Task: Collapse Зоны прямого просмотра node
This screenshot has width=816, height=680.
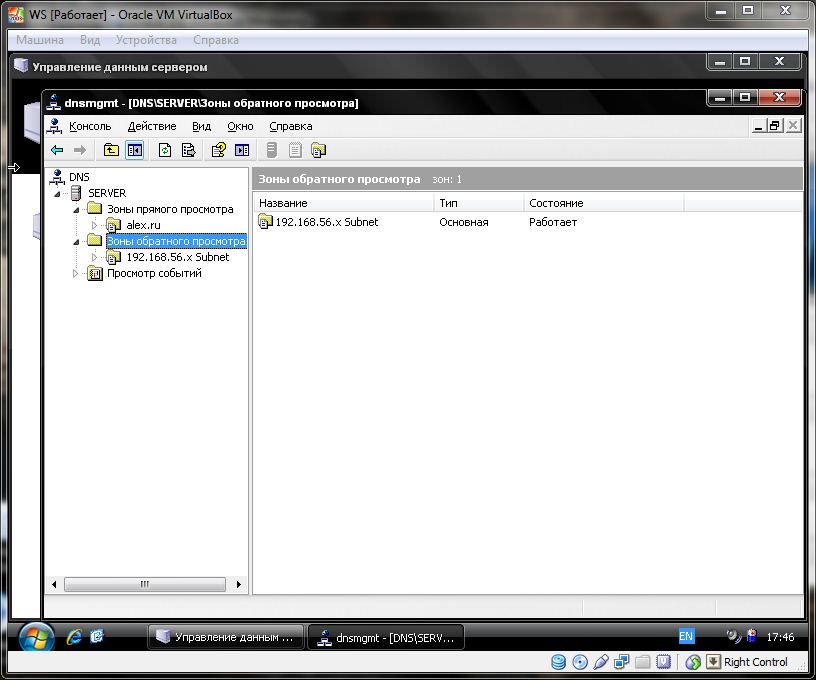Action: 76,210
